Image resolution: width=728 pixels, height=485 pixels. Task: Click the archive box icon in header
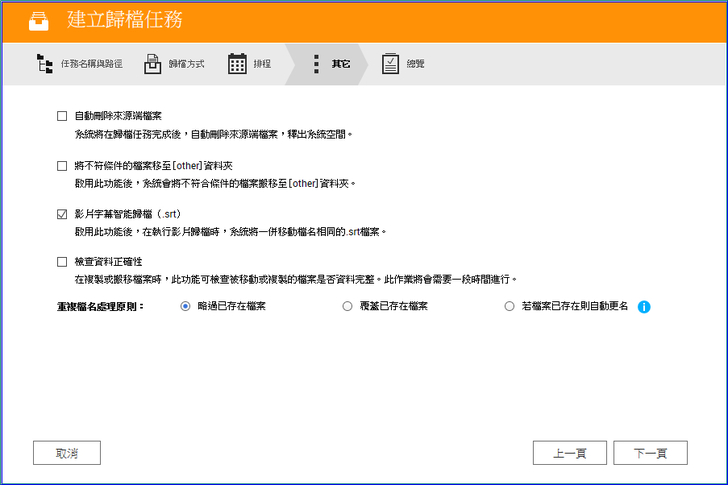coord(38,21)
